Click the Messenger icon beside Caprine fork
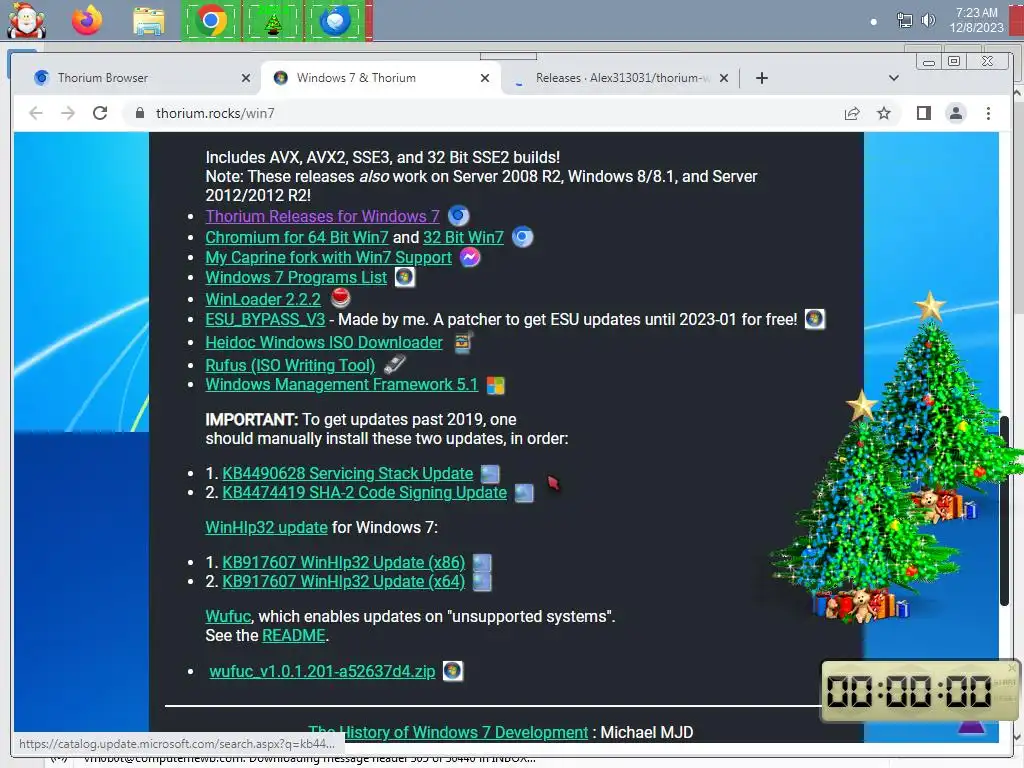This screenshot has width=1024, height=768. click(x=470, y=257)
